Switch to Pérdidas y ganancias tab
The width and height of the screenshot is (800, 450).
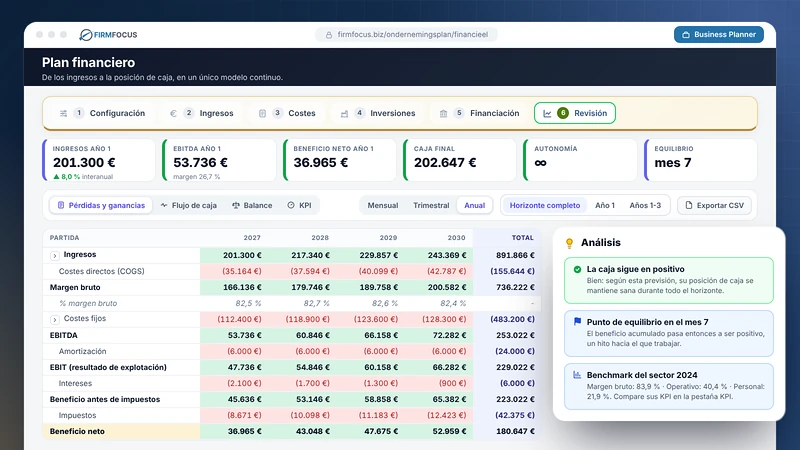pyautogui.click(x=101, y=205)
